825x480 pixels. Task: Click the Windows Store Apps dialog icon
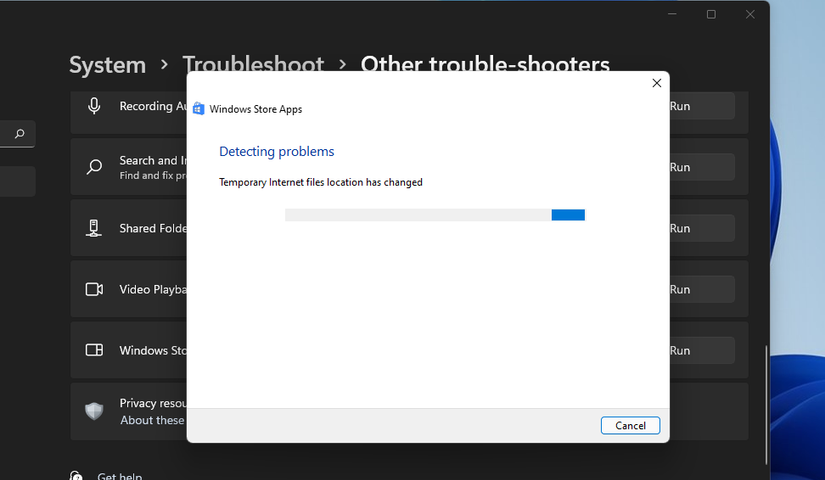tap(198, 108)
